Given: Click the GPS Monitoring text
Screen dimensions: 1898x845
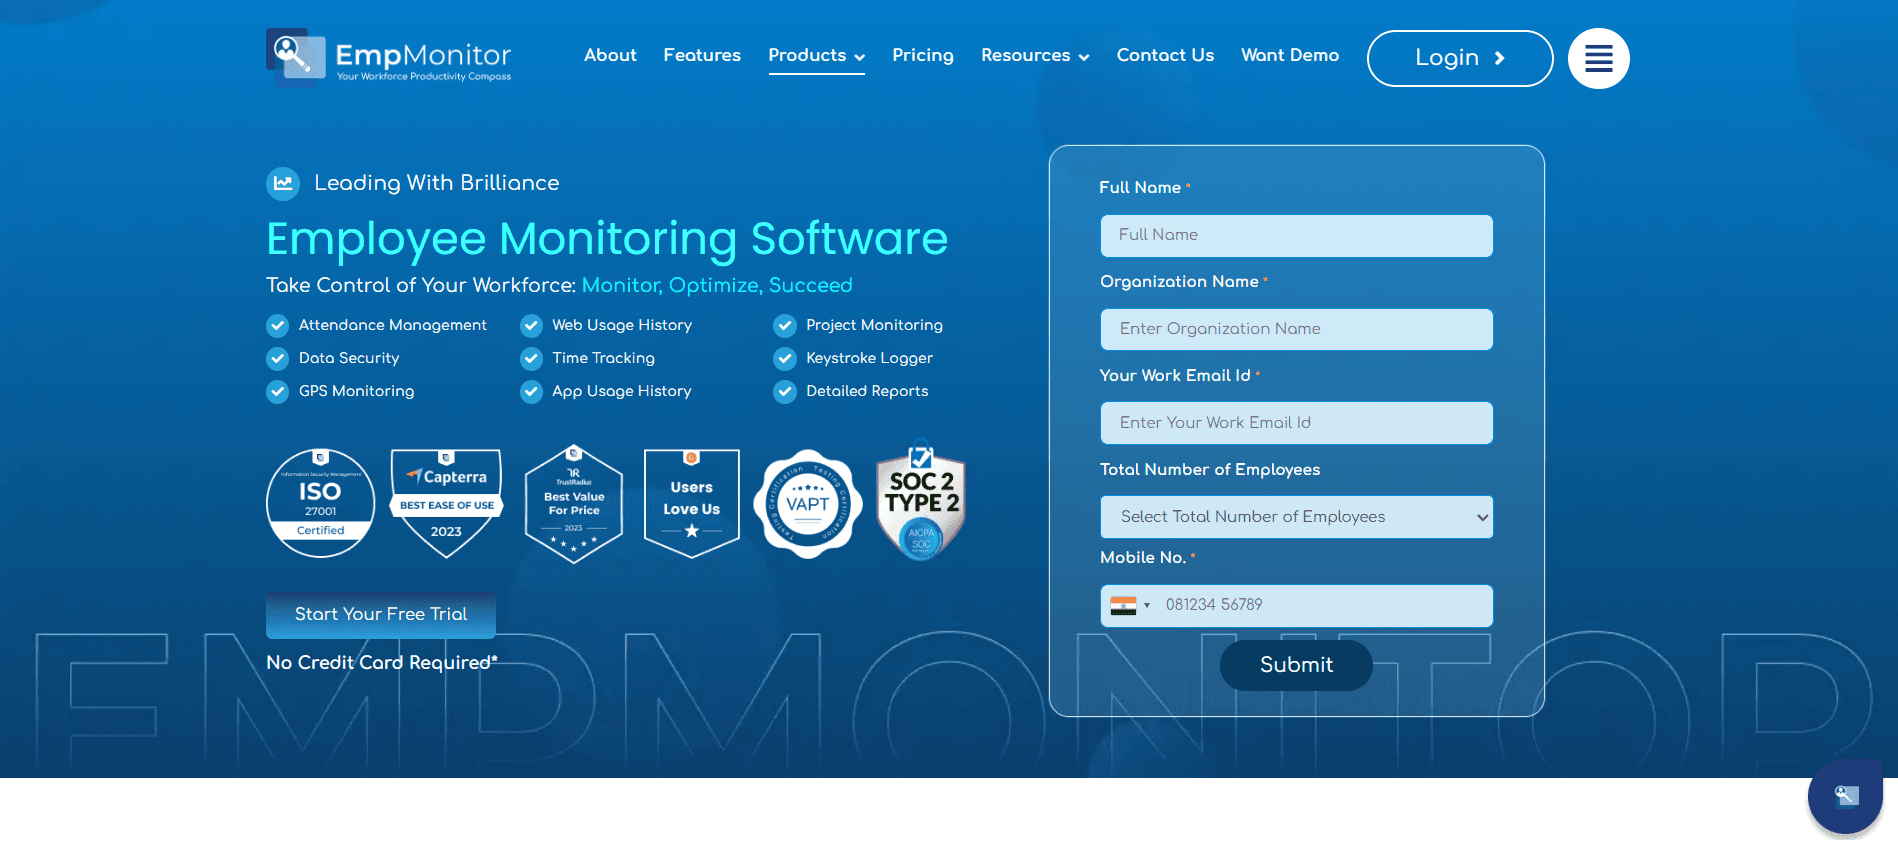Looking at the screenshot, I should (356, 391).
